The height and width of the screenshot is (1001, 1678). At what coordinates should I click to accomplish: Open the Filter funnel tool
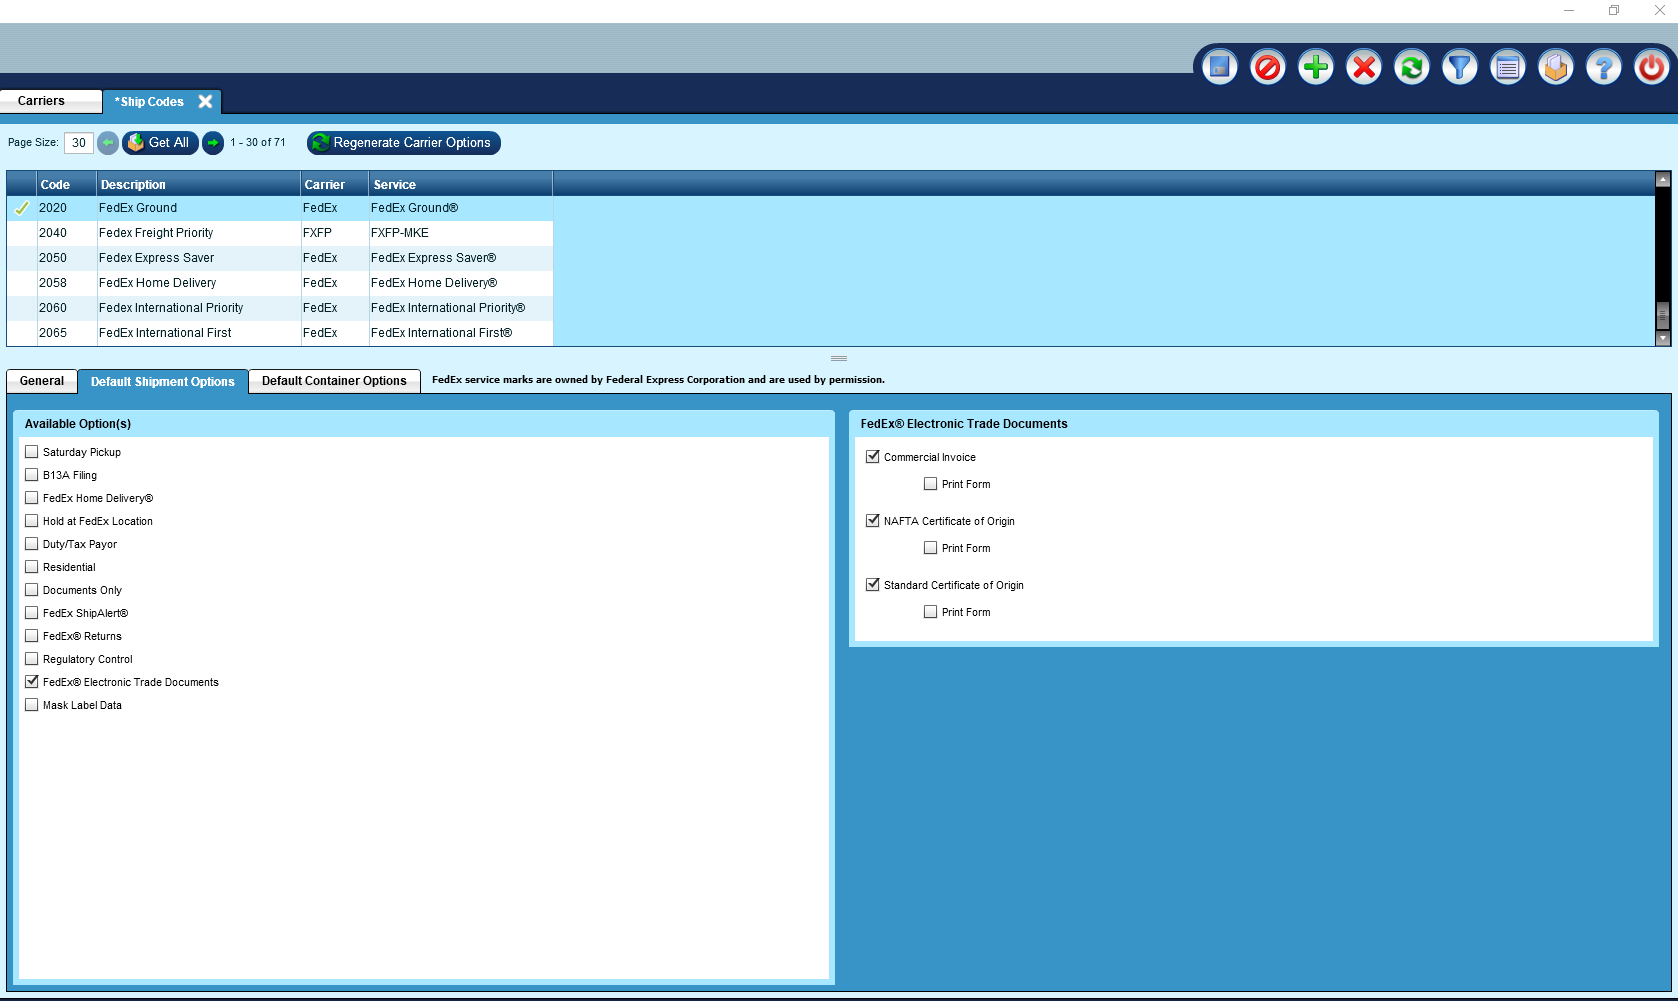tap(1459, 67)
